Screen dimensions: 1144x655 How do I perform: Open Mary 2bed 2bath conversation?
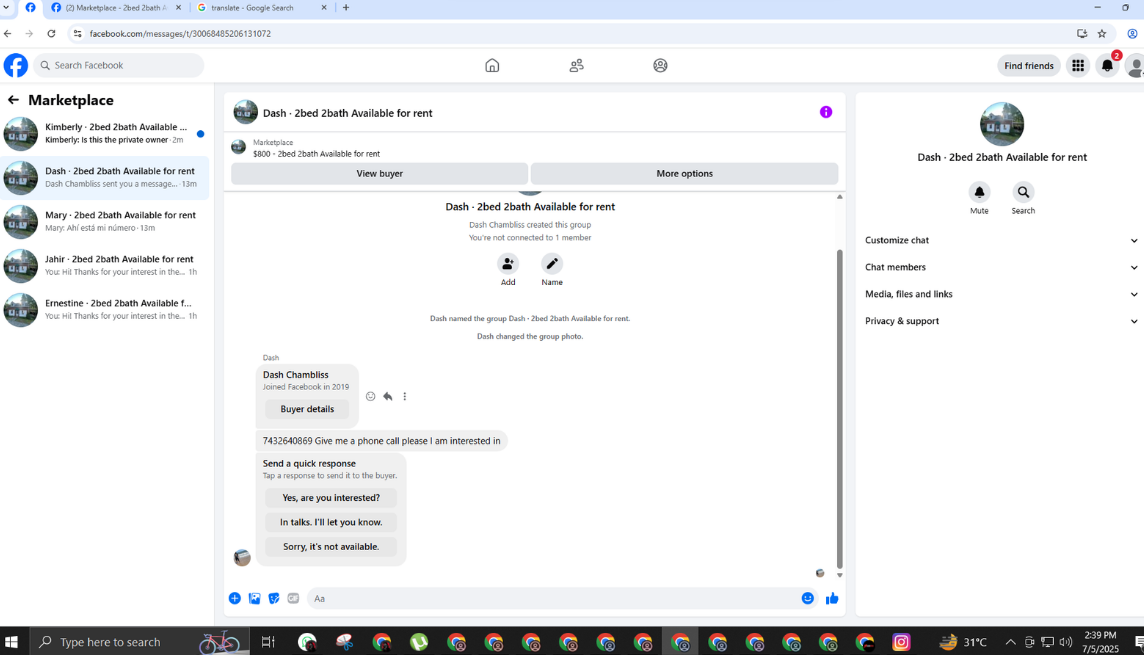click(x=106, y=221)
